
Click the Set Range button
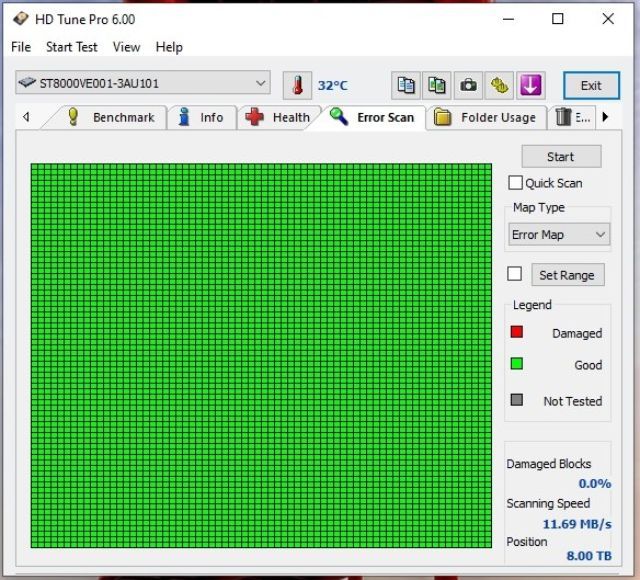point(567,275)
